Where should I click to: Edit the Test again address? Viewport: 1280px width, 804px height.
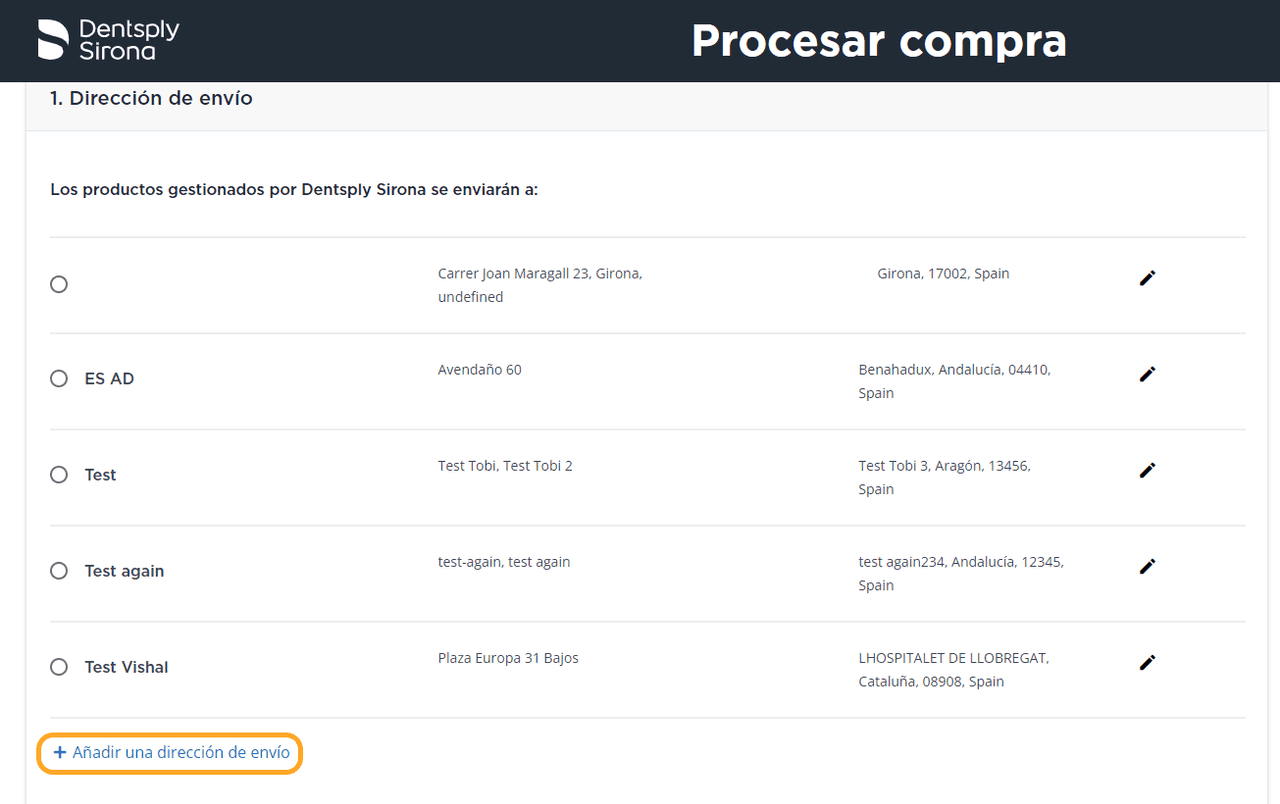pyautogui.click(x=1147, y=566)
